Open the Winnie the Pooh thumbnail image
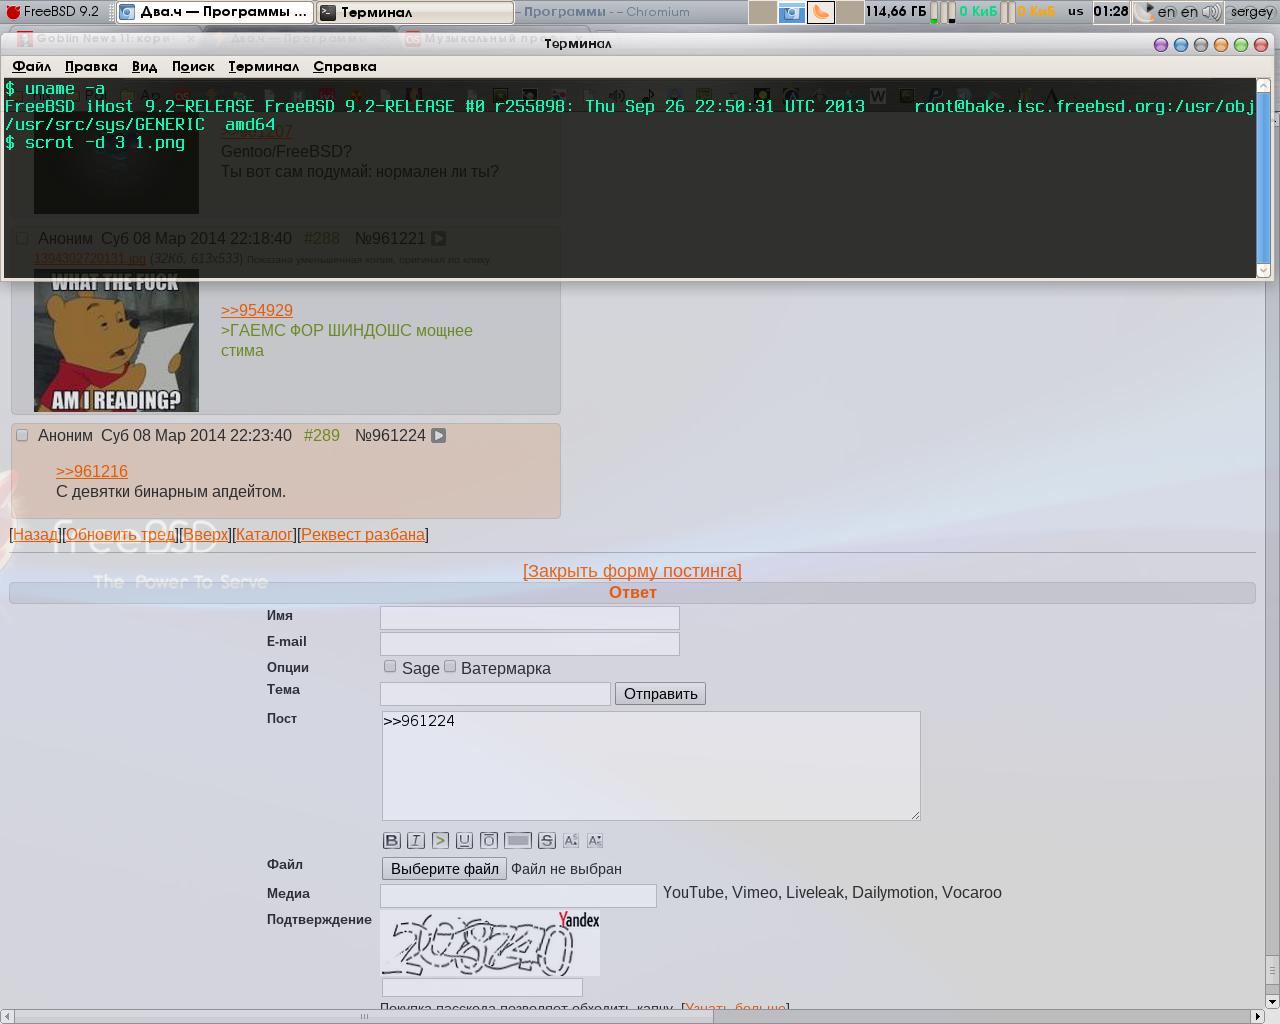This screenshot has width=1280, height=1024. (116, 340)
